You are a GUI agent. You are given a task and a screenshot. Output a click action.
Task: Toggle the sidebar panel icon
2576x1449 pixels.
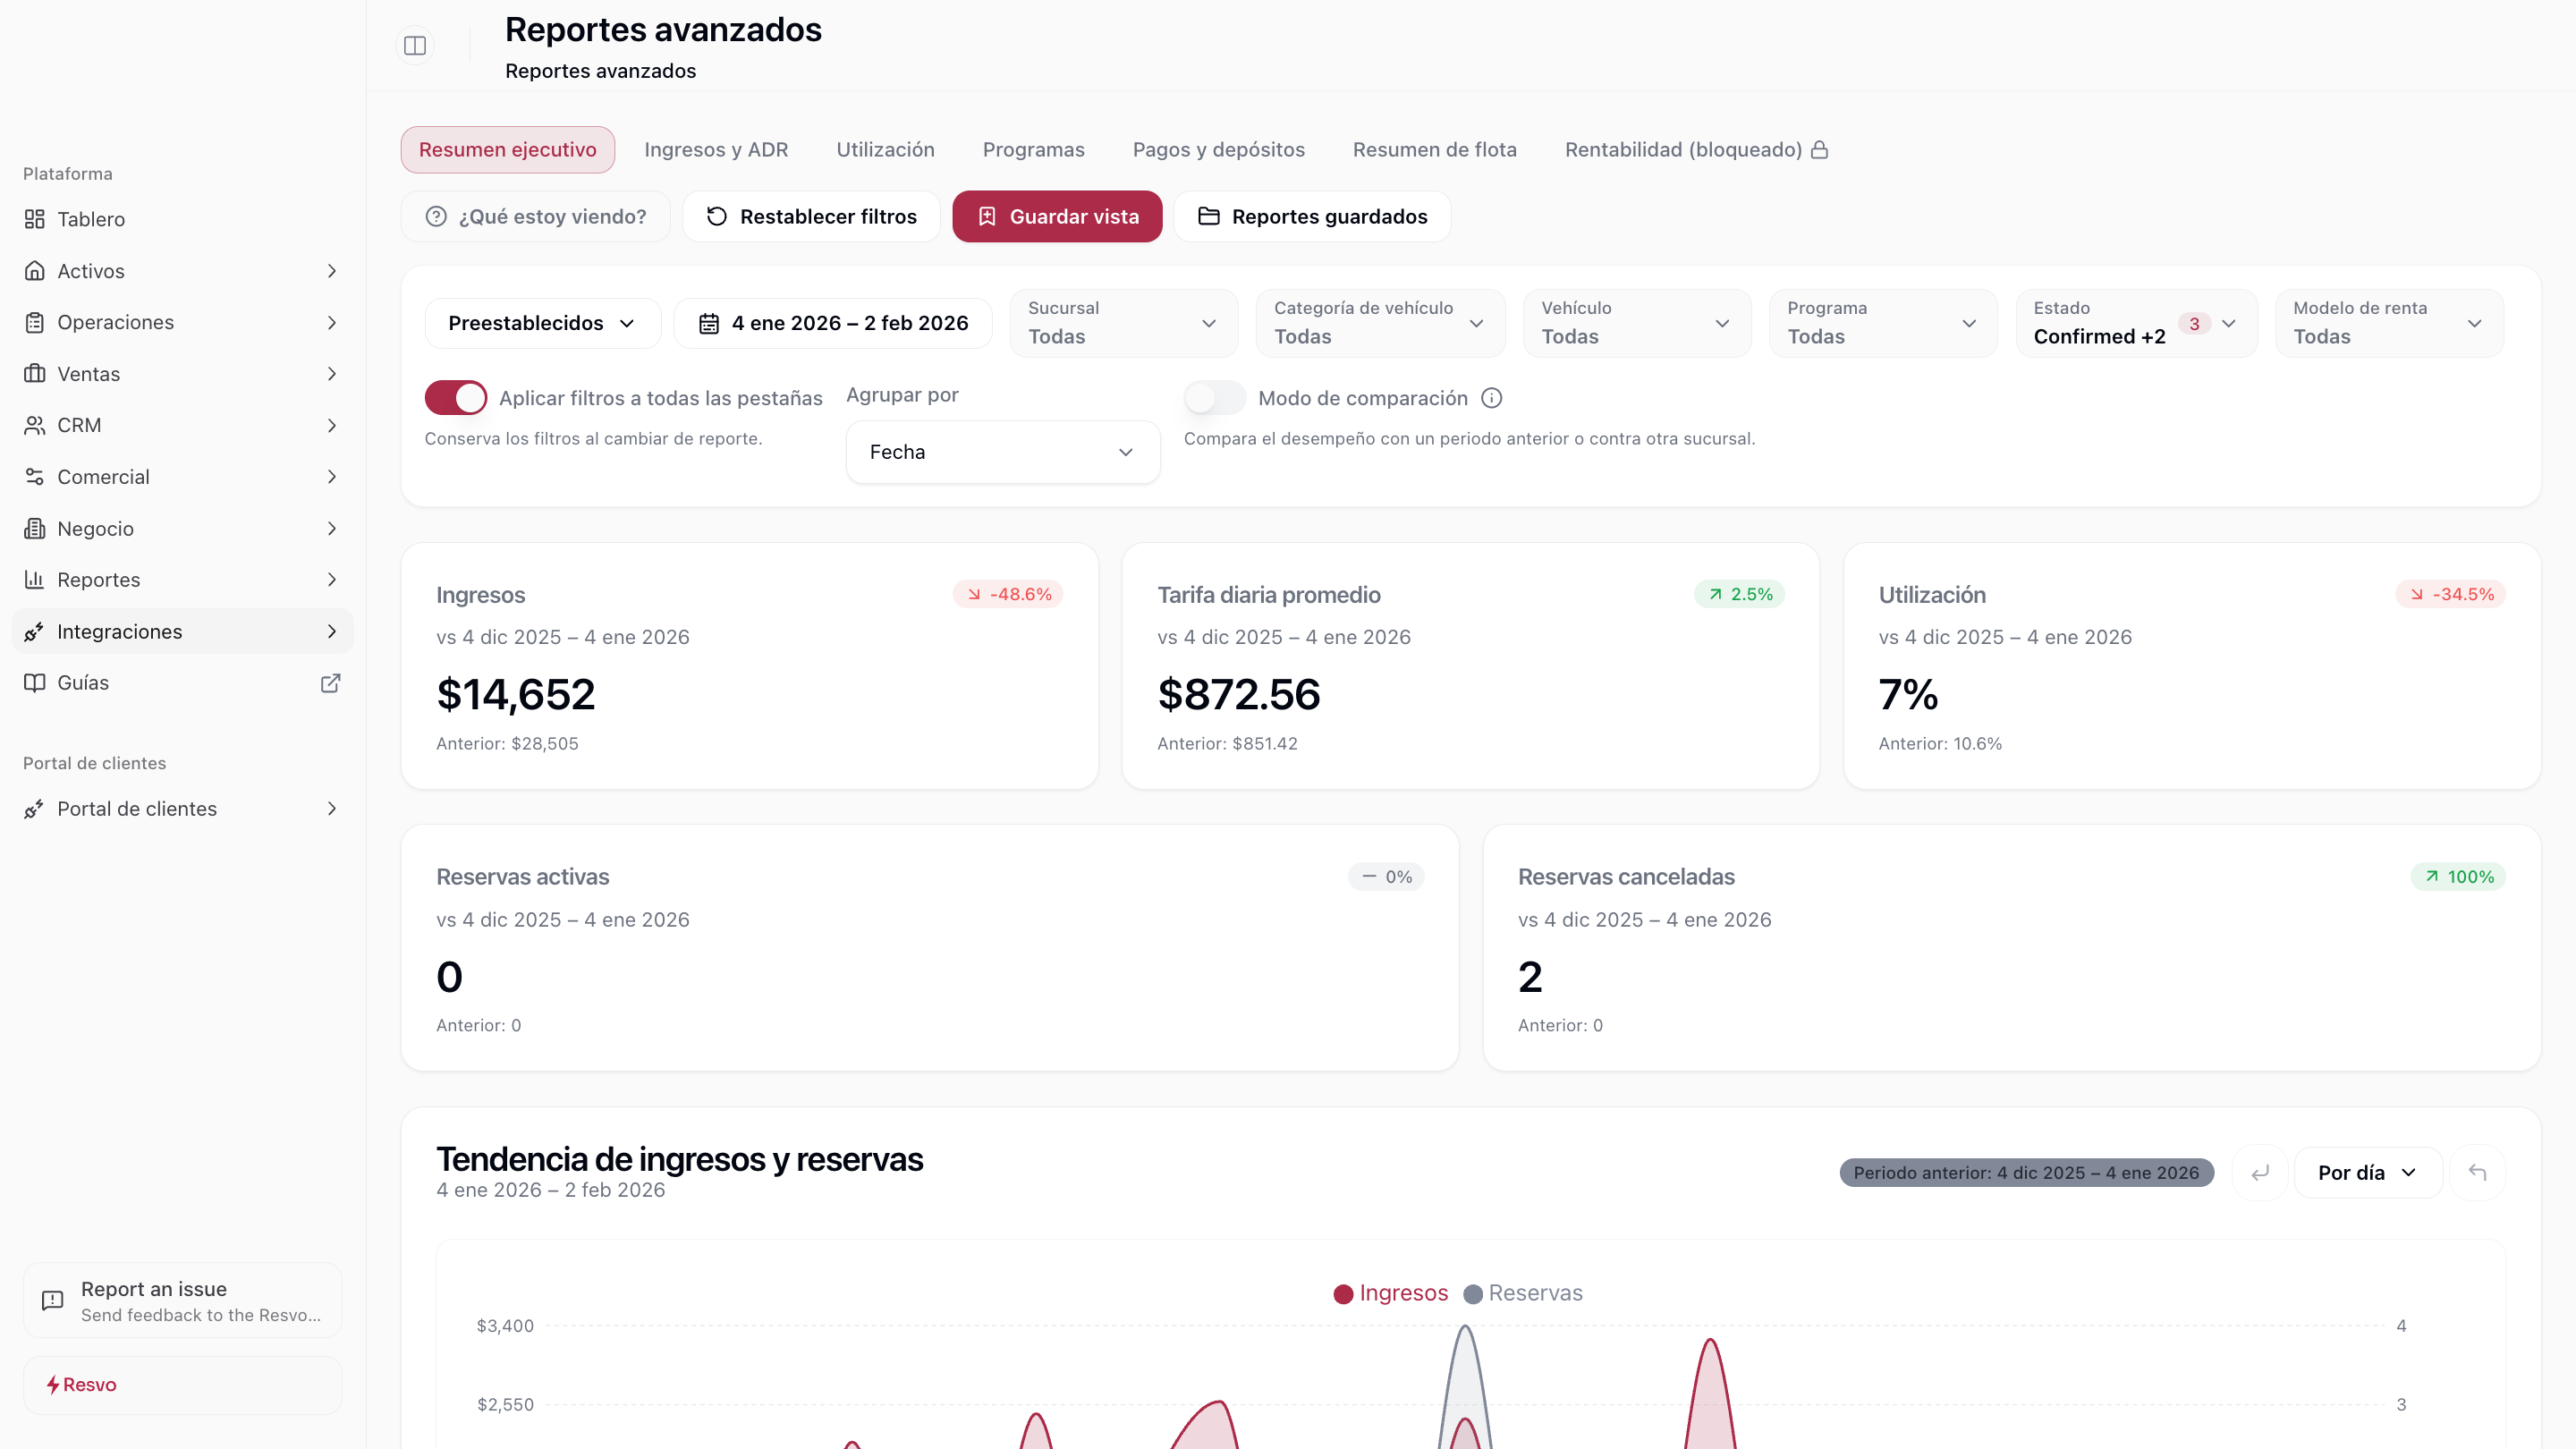pos(415,45)
